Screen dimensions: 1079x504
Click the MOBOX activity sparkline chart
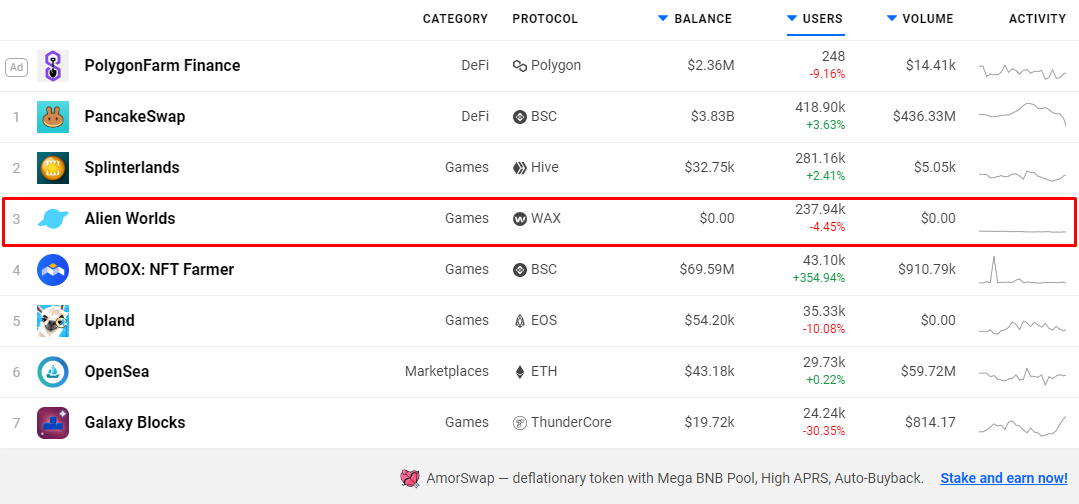coord(1023,272)
